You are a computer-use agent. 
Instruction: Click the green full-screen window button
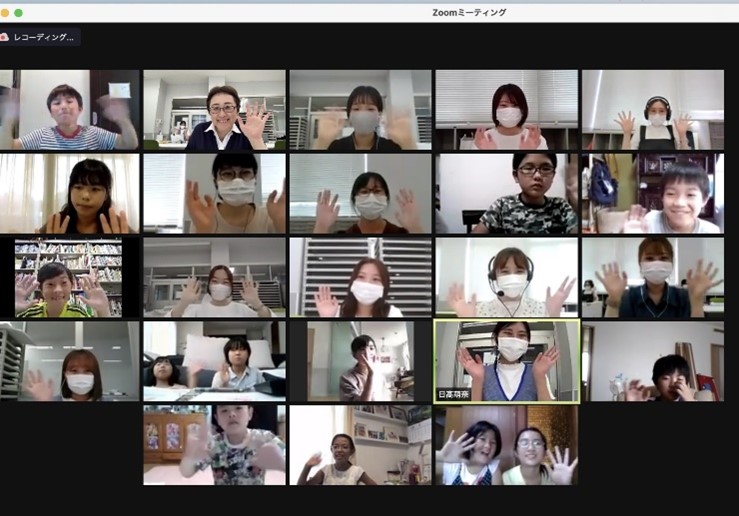(18, 12)
